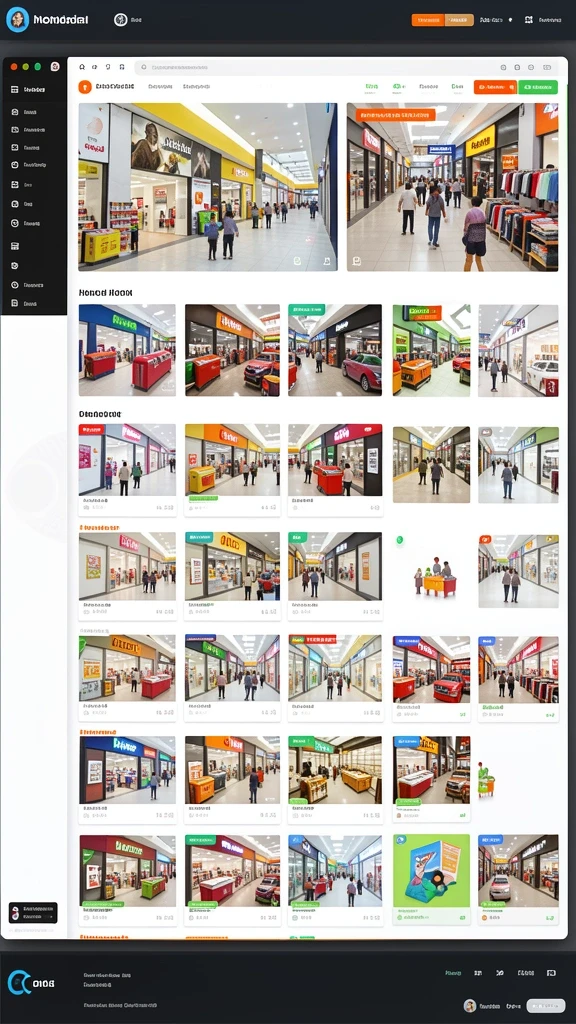The height and width of the screenshot is (1024, 576).
Task: Click the orange circular logo in the page header
Action: (84, 87)
